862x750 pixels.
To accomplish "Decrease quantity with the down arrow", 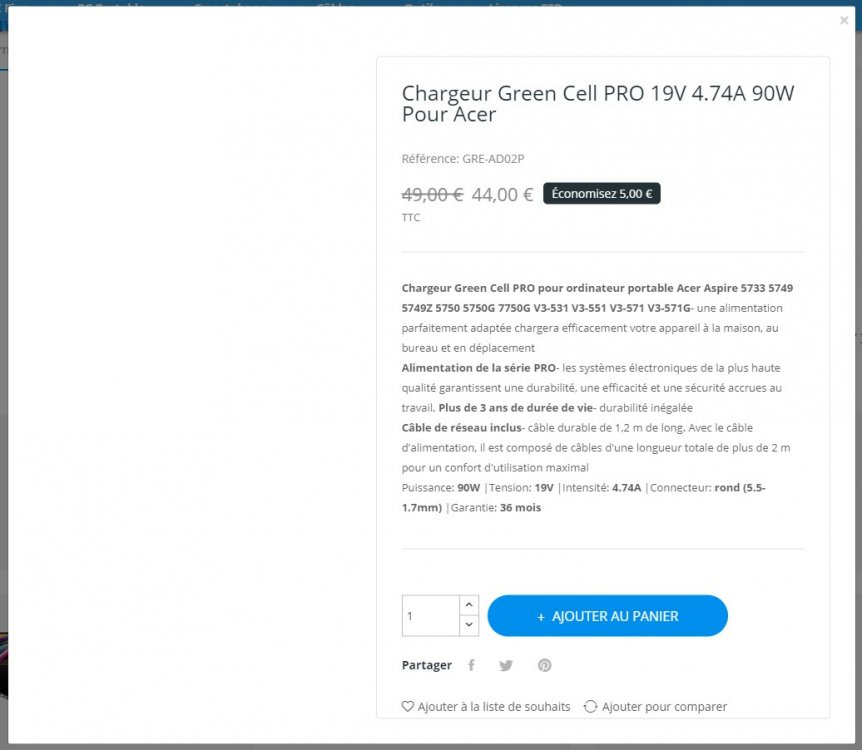I will [x=469, y=625].
